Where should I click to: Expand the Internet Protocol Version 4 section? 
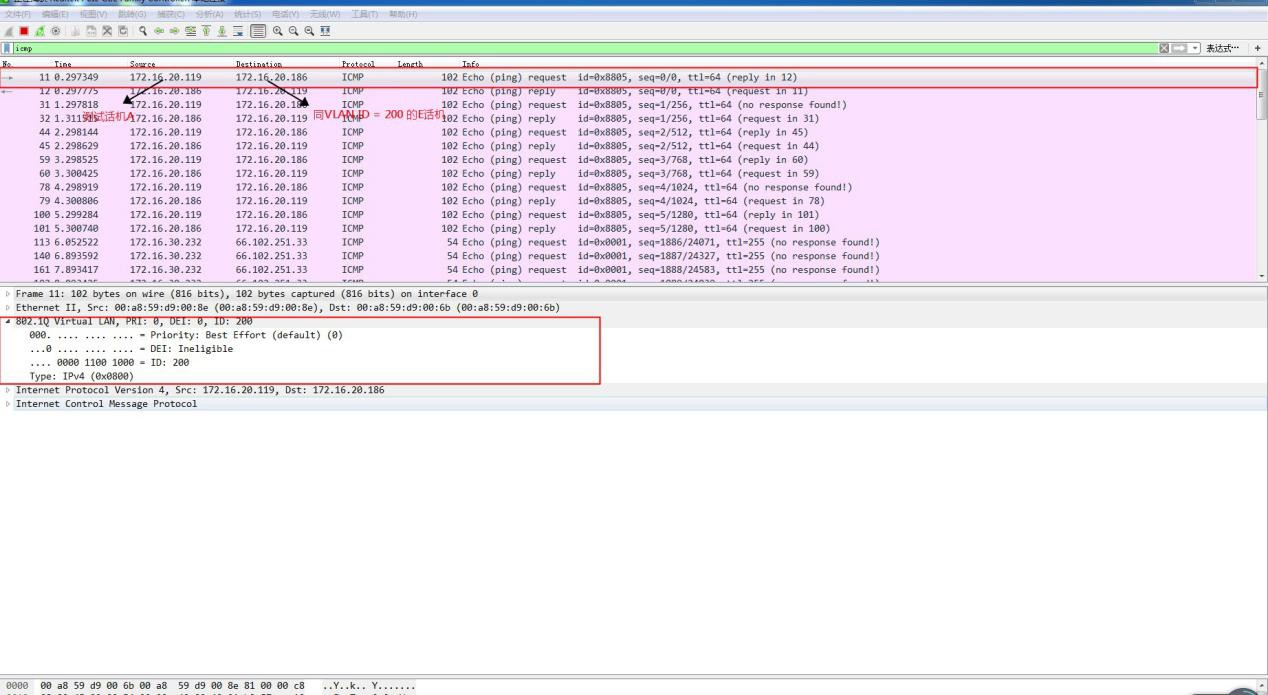click(7, 390)
